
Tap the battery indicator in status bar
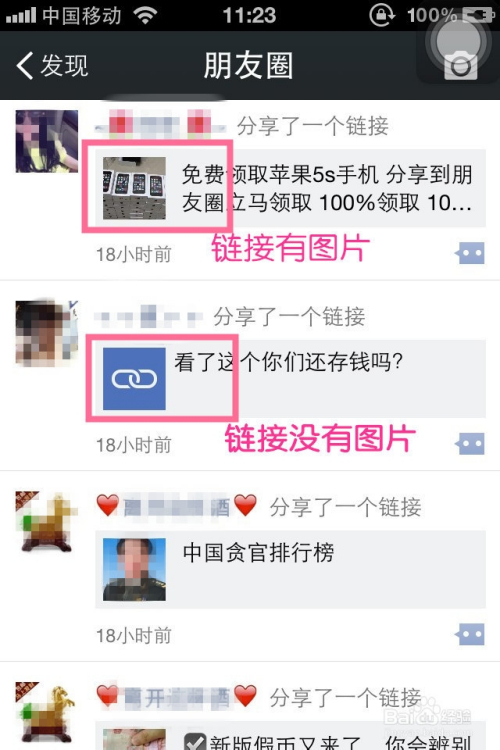click(478, 15)
